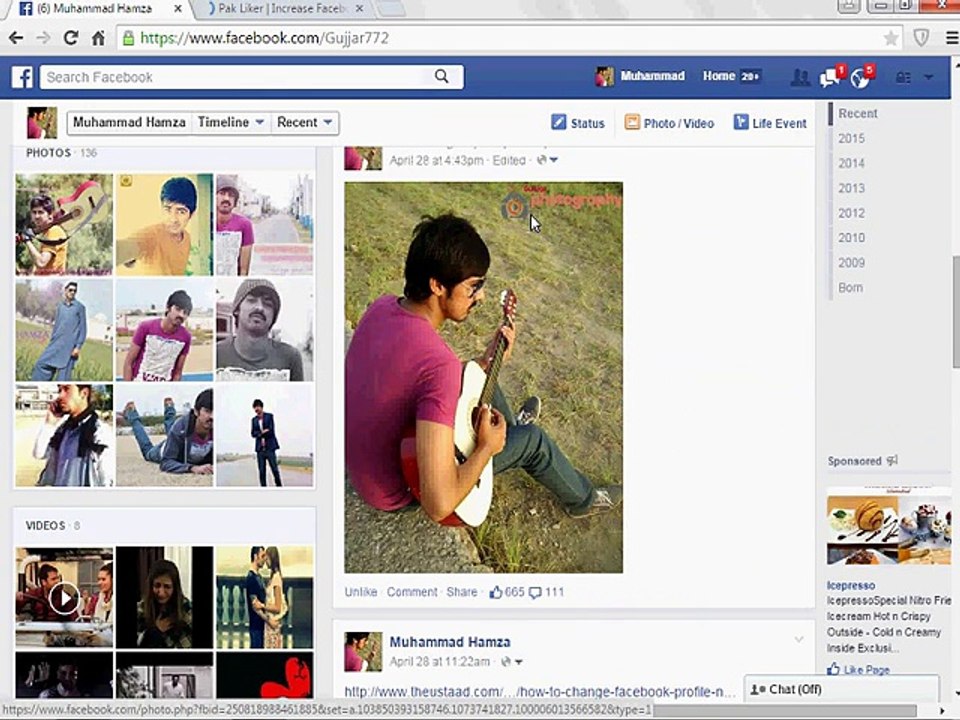Open post options chevron on Muhammad Hamza's 11:22am post
Viewport: 960px width, 720px height.
click(799, 640)
